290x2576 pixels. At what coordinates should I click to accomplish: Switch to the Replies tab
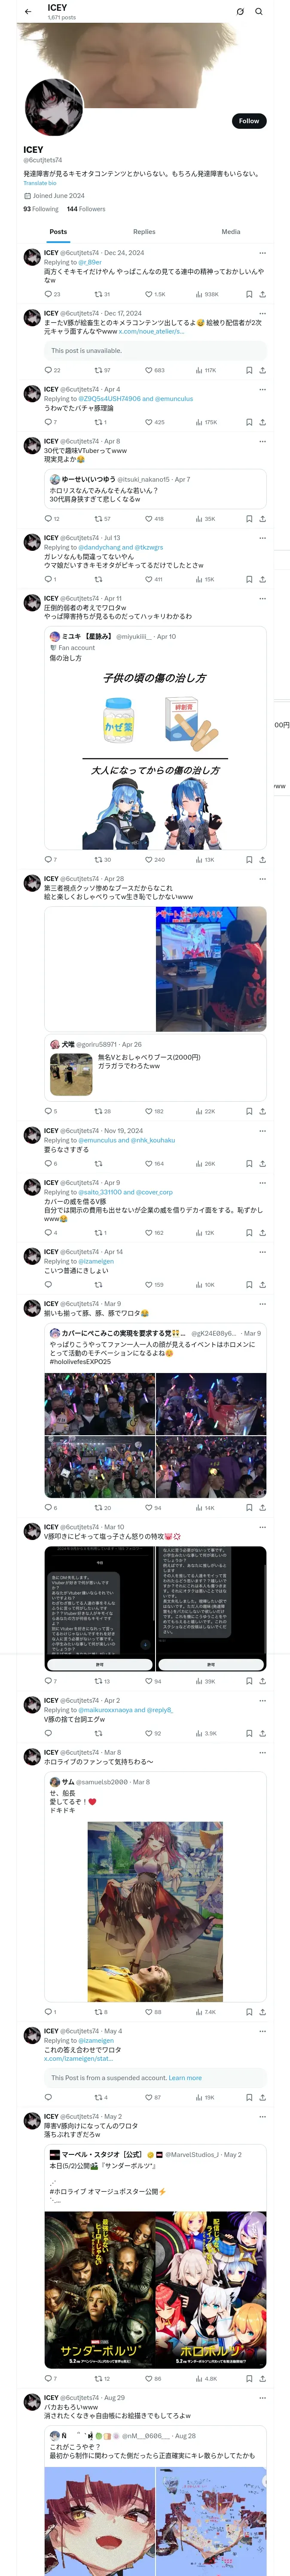click(144, 231)
